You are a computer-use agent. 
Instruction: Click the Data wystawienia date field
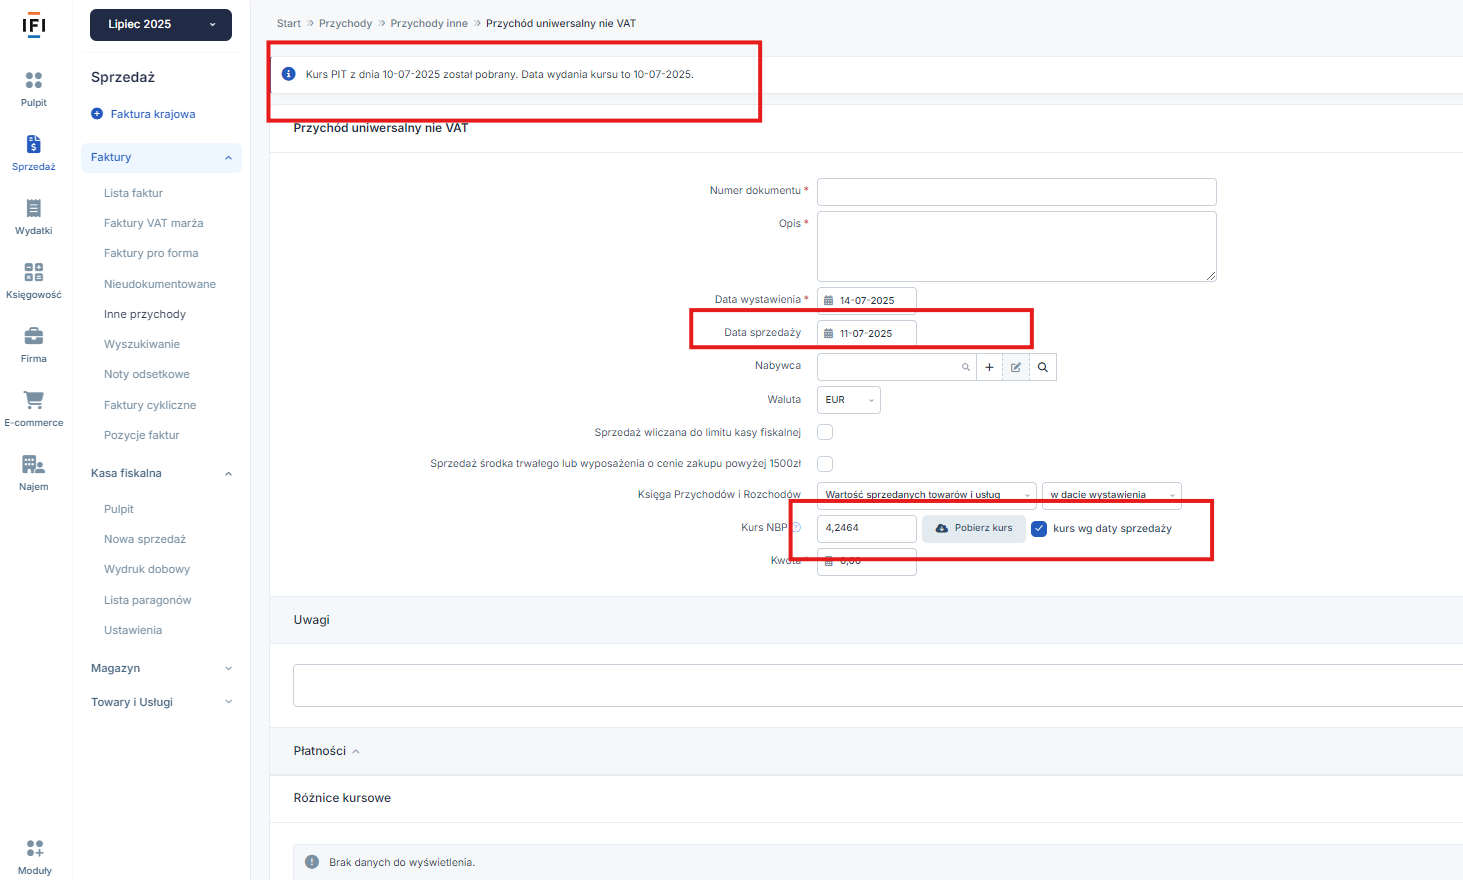point(867,300)
